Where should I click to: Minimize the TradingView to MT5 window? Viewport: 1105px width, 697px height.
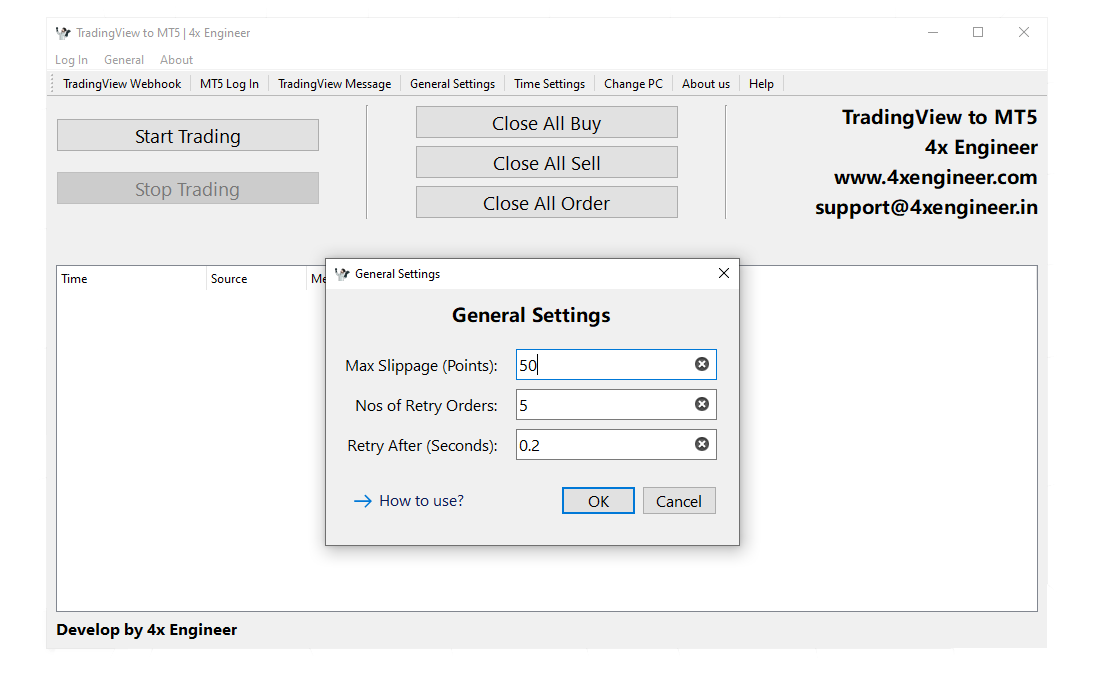tap(933, 32)
